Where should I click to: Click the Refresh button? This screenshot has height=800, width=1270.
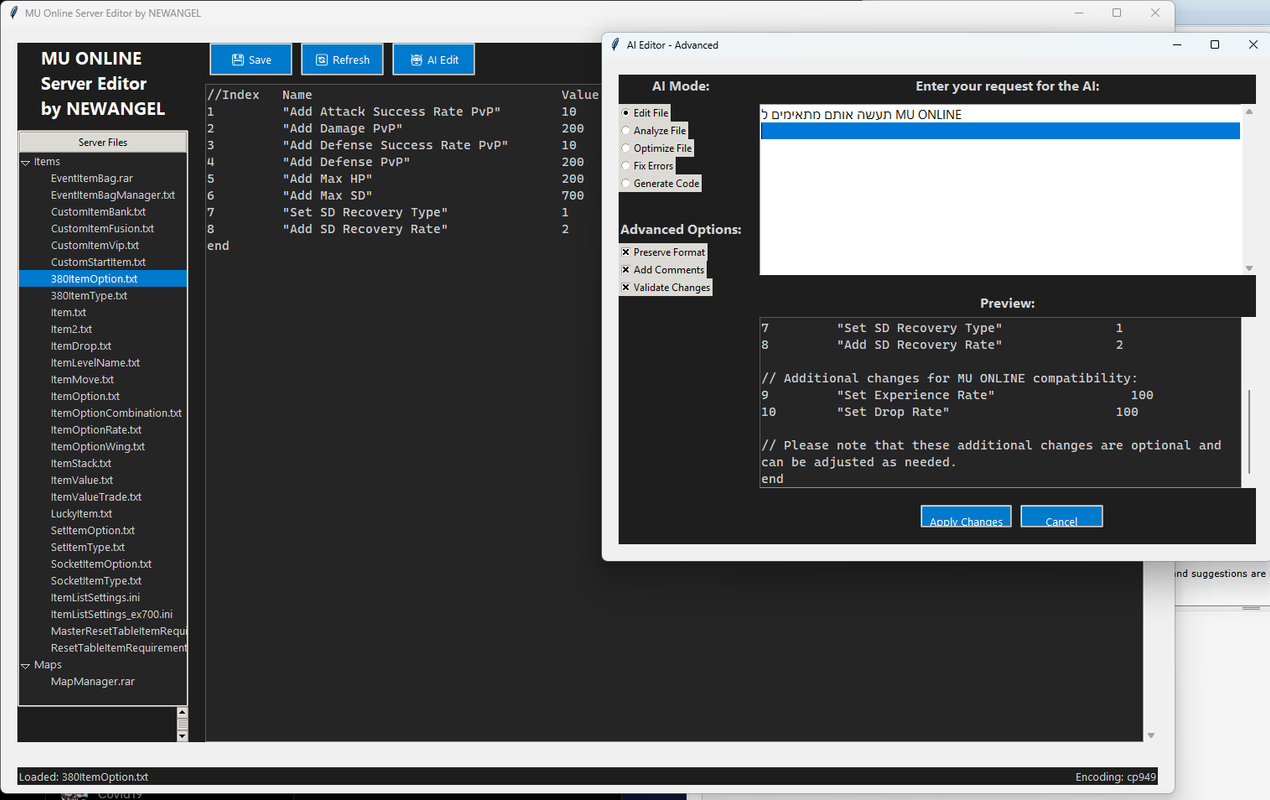342,60
